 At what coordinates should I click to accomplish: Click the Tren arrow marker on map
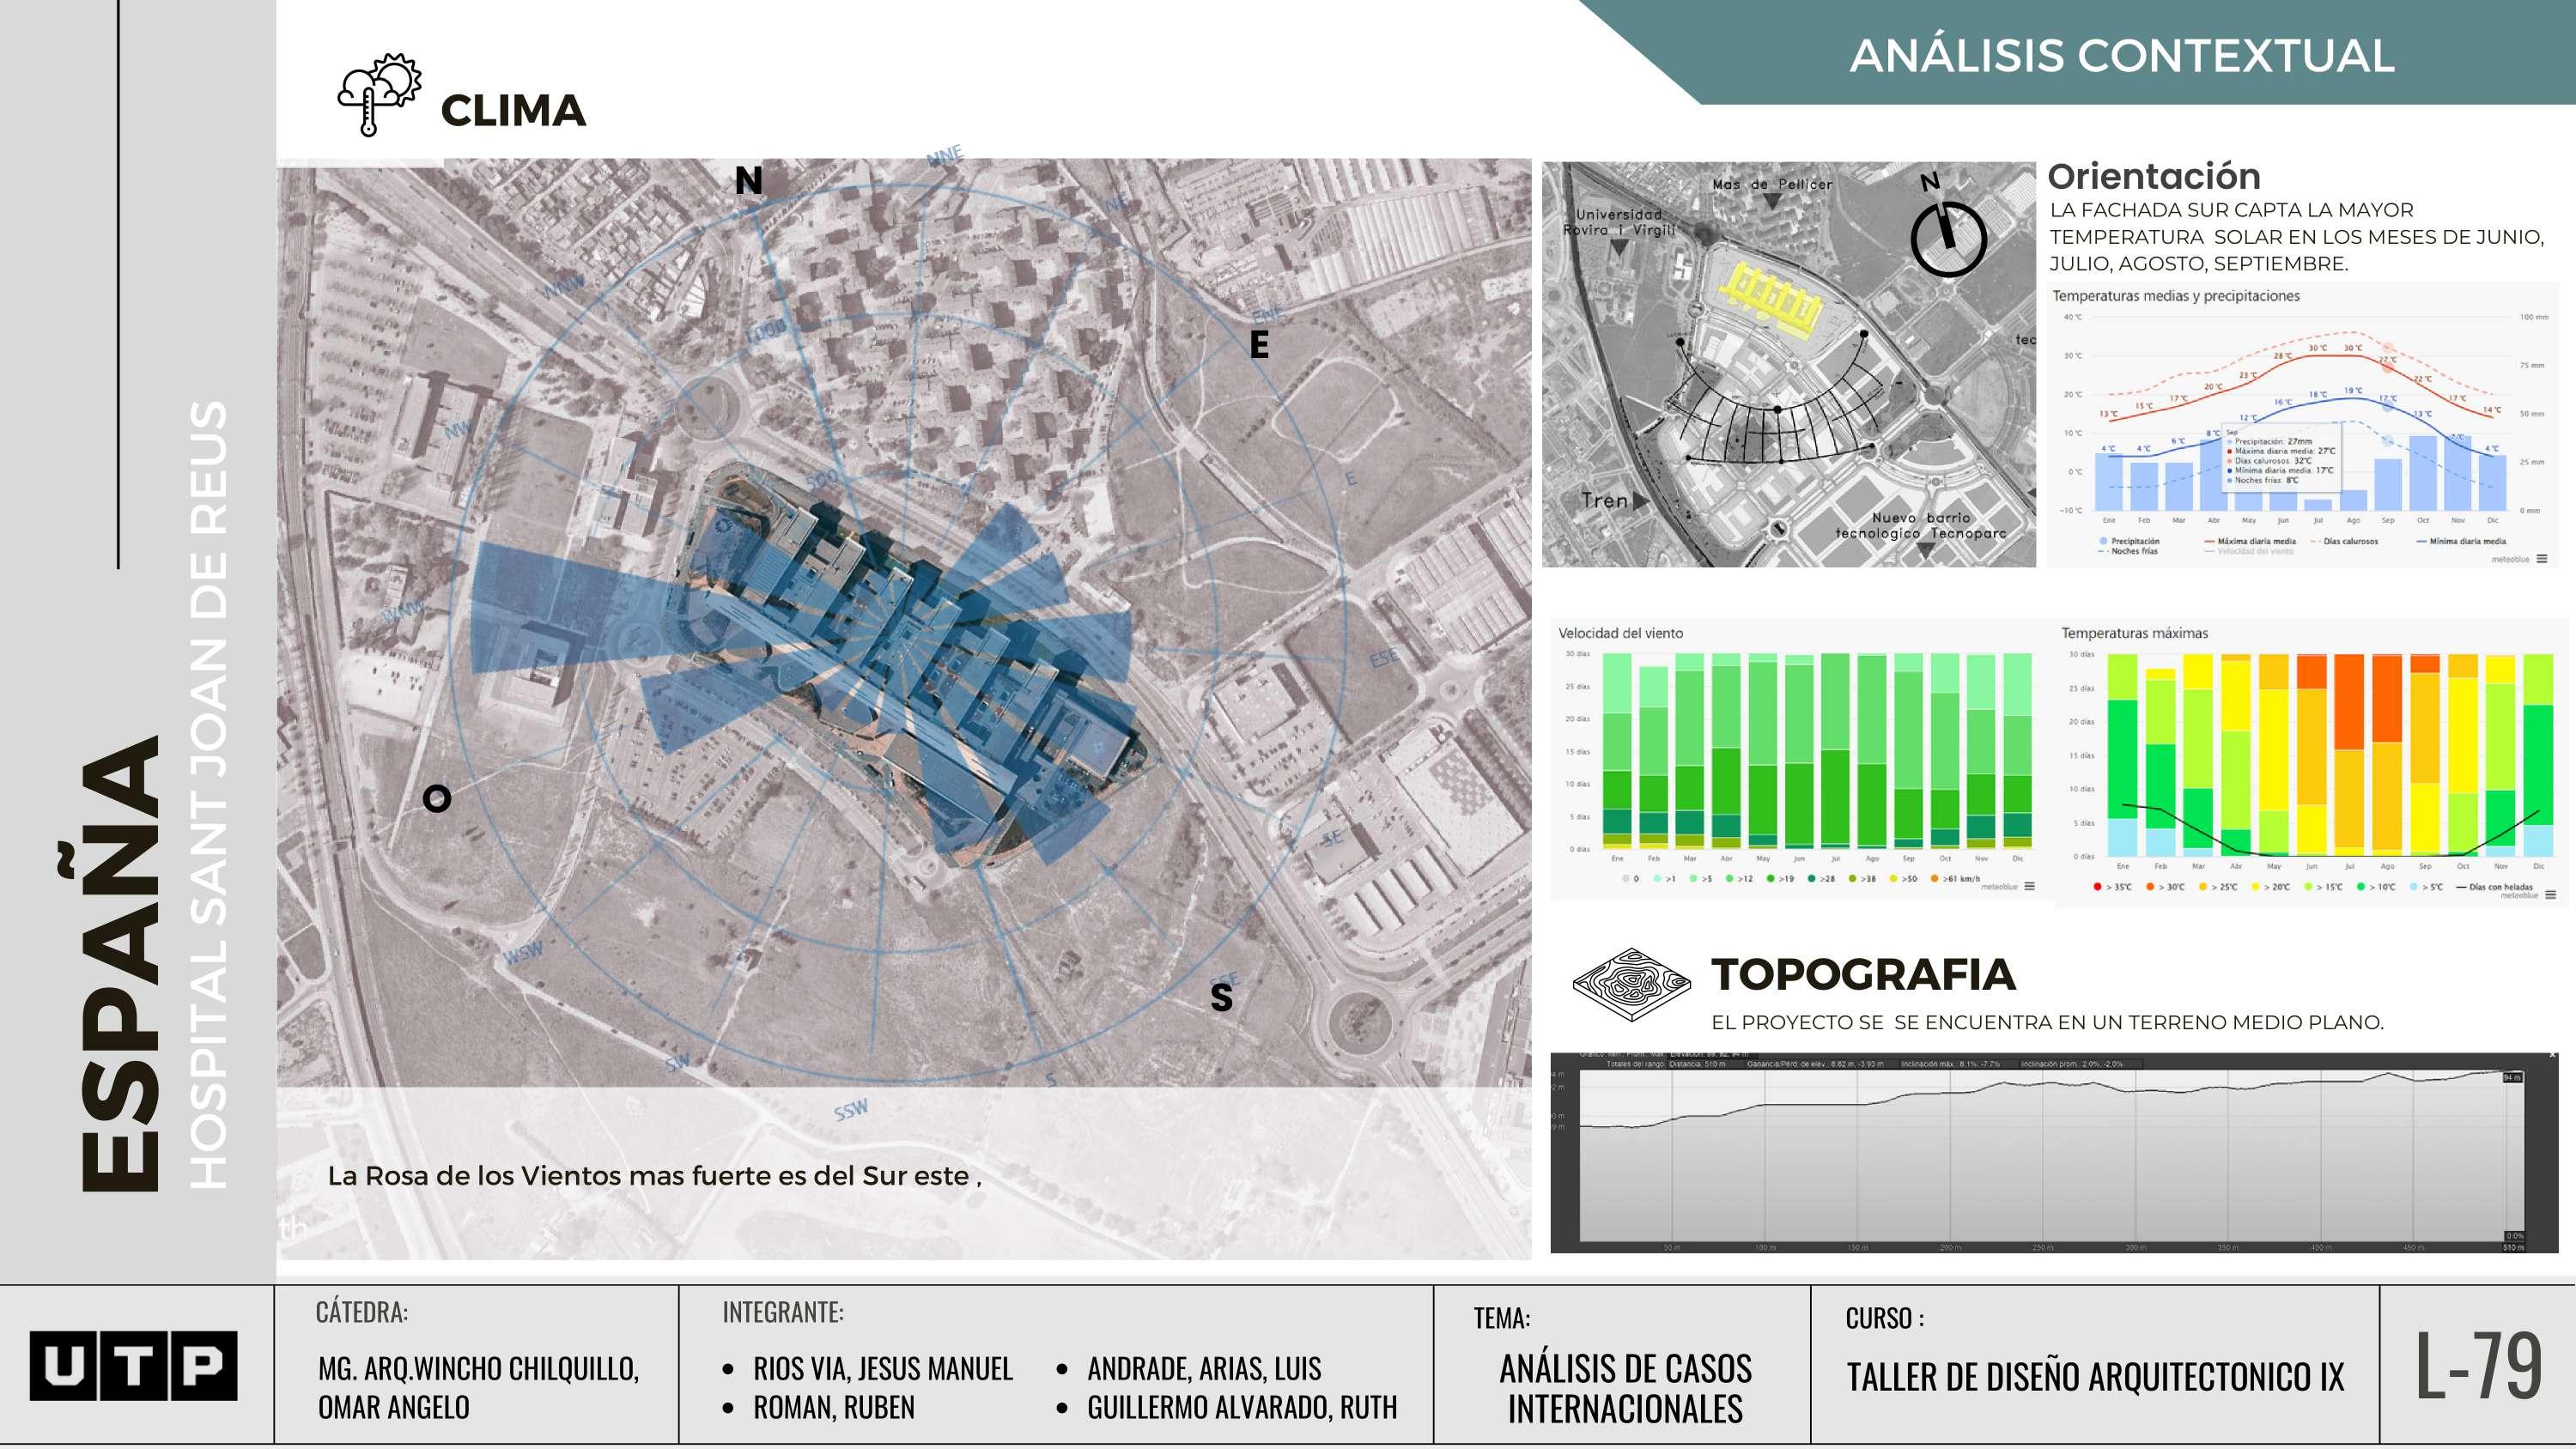pos(1640,501)
